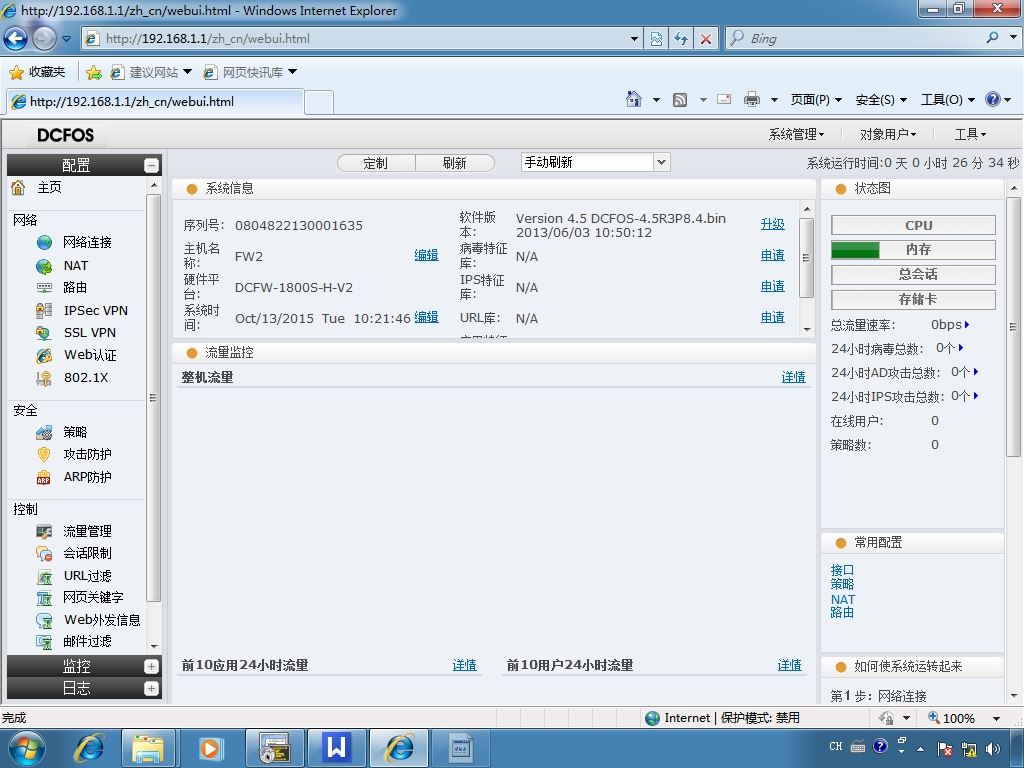Click the system info panel scrollbar
The height and width of the screenshot is (768, 1024).
coord(807,258)
